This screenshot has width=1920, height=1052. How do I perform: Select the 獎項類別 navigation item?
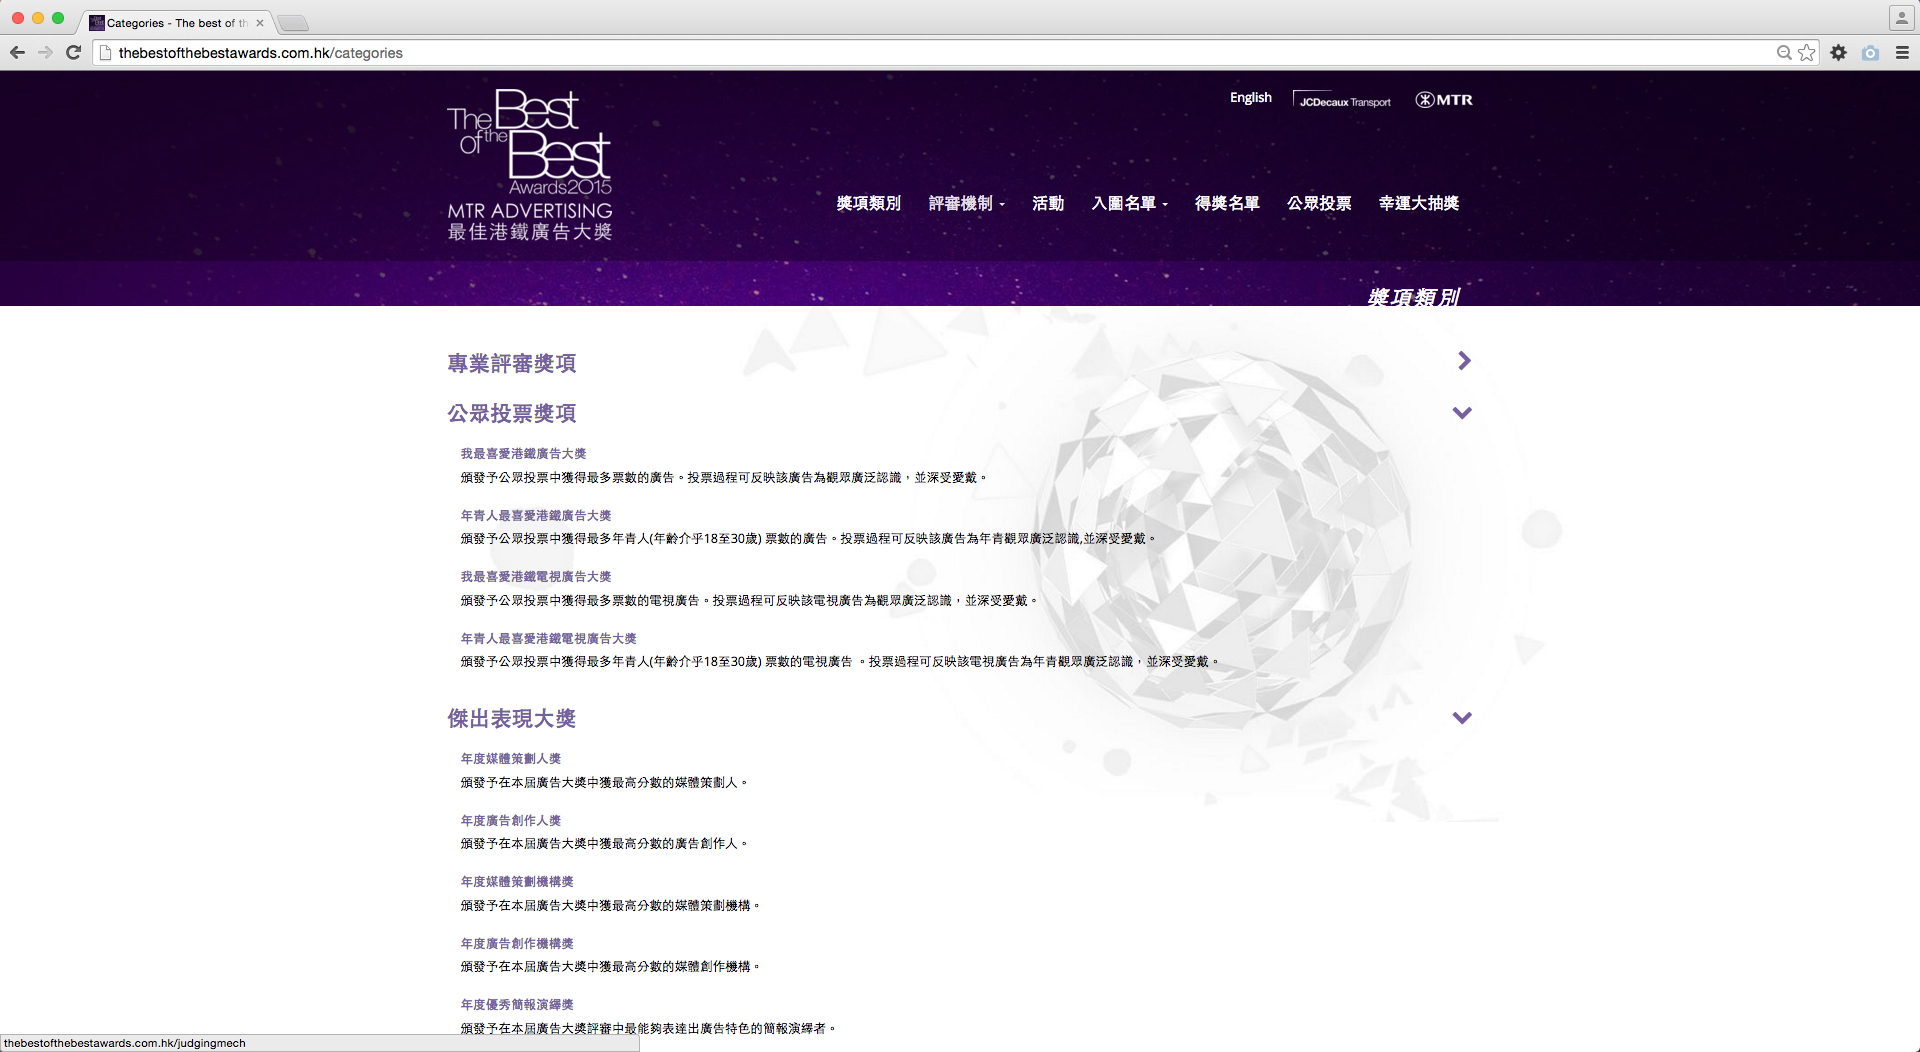click(x=868, y=204)
